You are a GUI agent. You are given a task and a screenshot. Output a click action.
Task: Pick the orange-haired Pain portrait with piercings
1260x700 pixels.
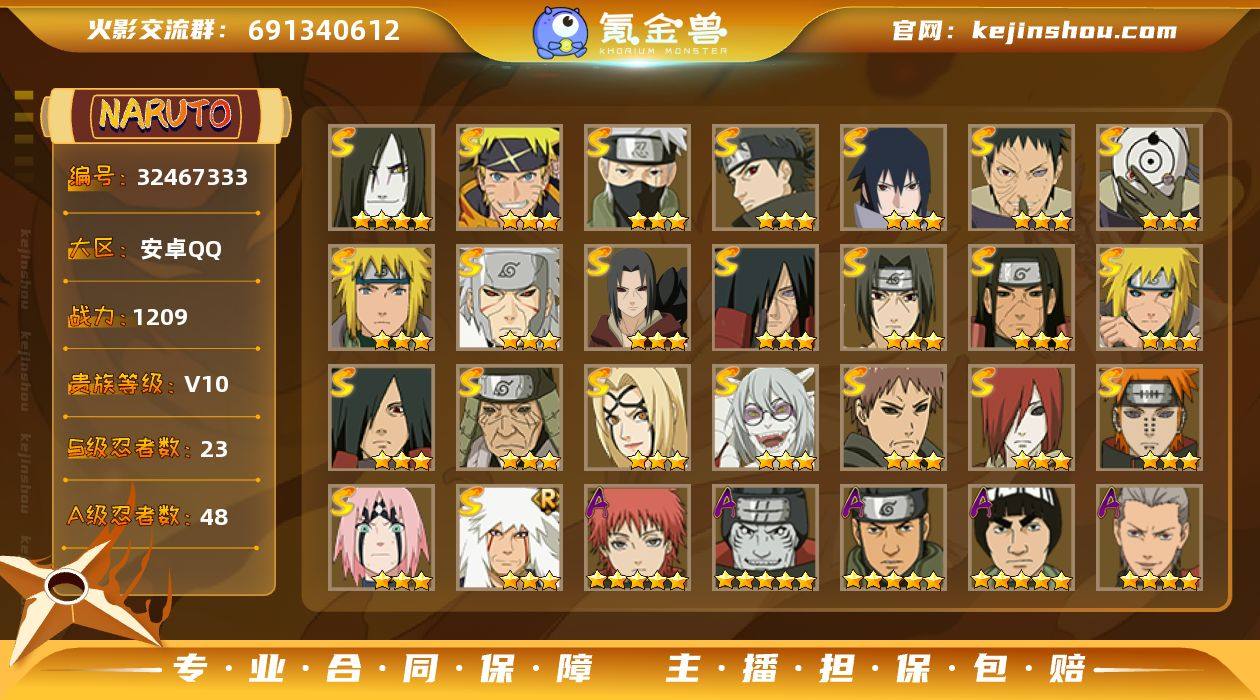[1150, 418]
